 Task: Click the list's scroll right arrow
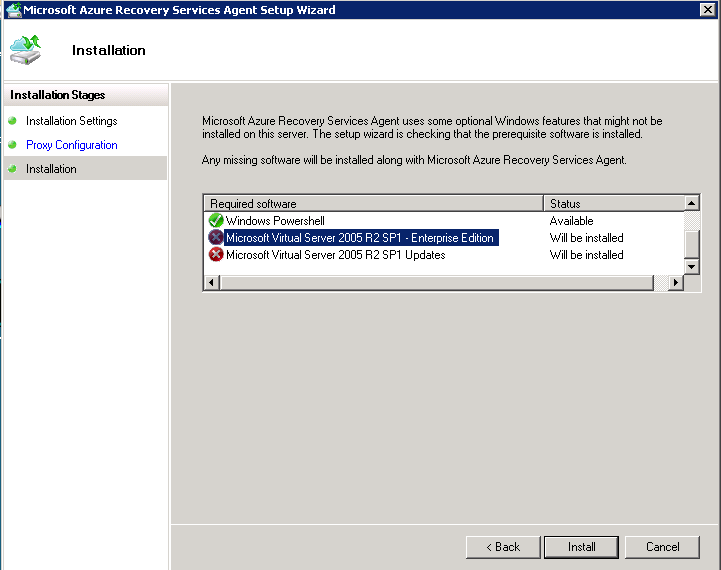pos(675,282)
